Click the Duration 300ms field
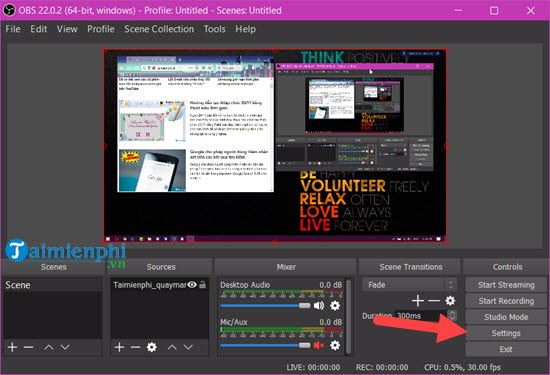This screenshot has height=375, width=550. [x=421, y=316]
